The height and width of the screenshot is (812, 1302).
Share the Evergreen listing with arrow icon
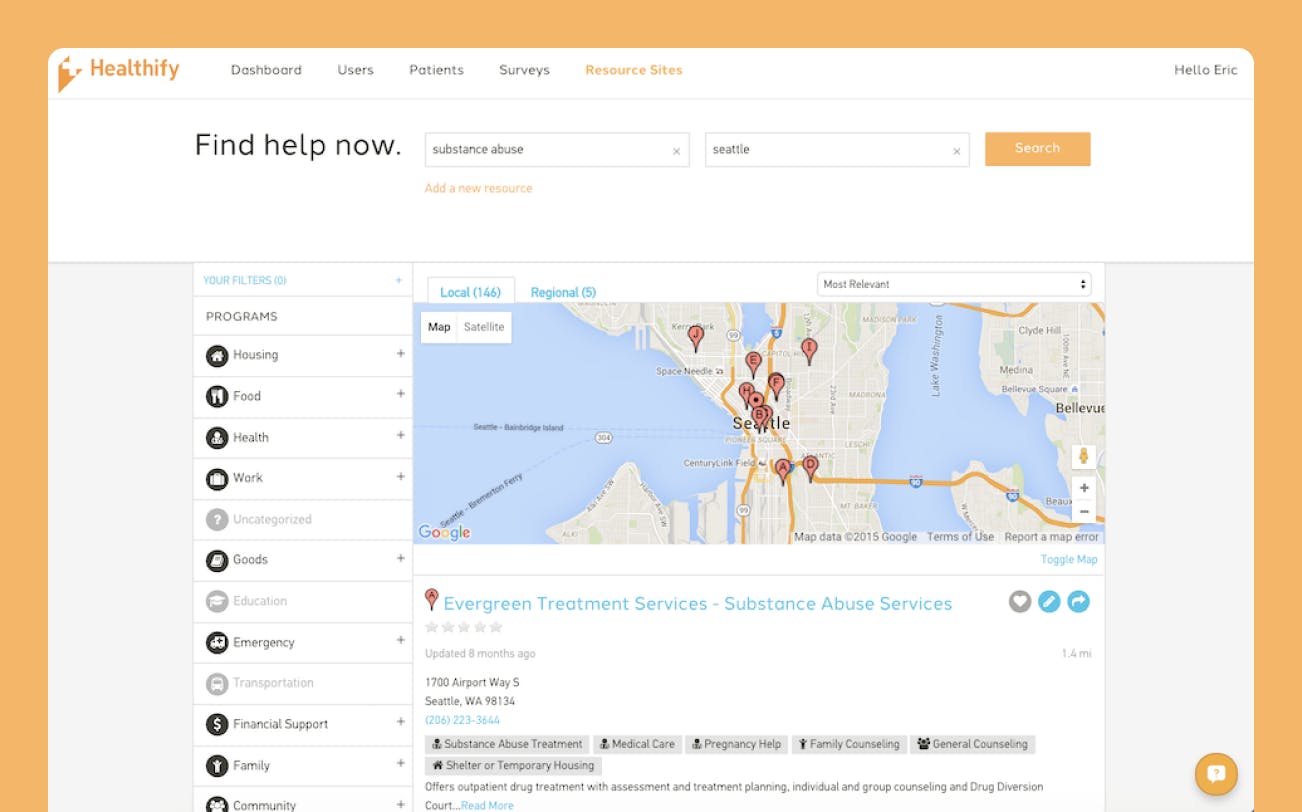point(1078,602)
